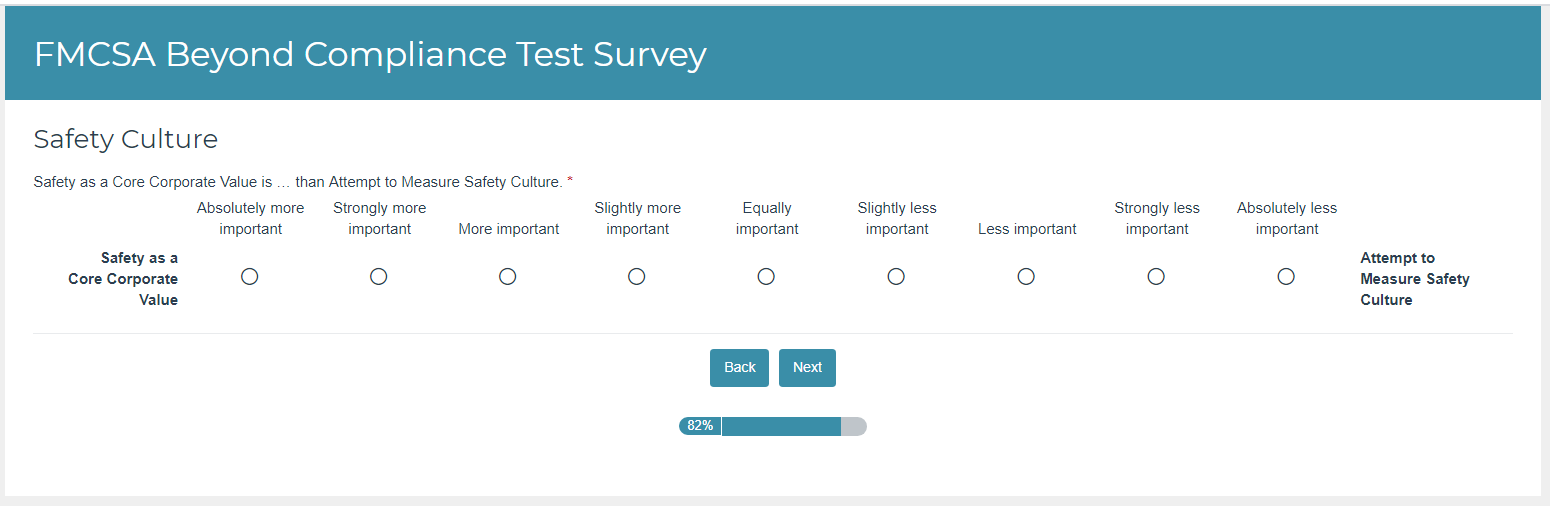Screen dimensions: 1550x506
Task: Go to the previous page with Back
Action: pos(739,368)
